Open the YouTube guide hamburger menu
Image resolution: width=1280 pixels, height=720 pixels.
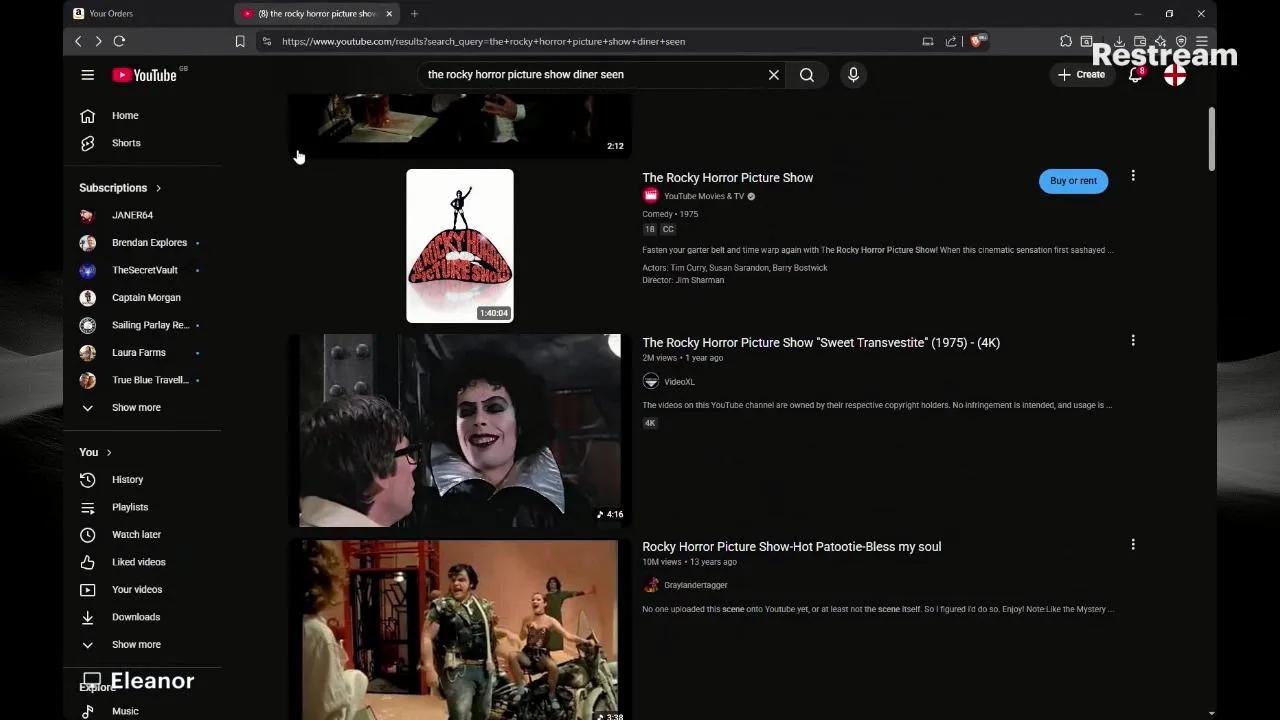[x=88, y=75]
